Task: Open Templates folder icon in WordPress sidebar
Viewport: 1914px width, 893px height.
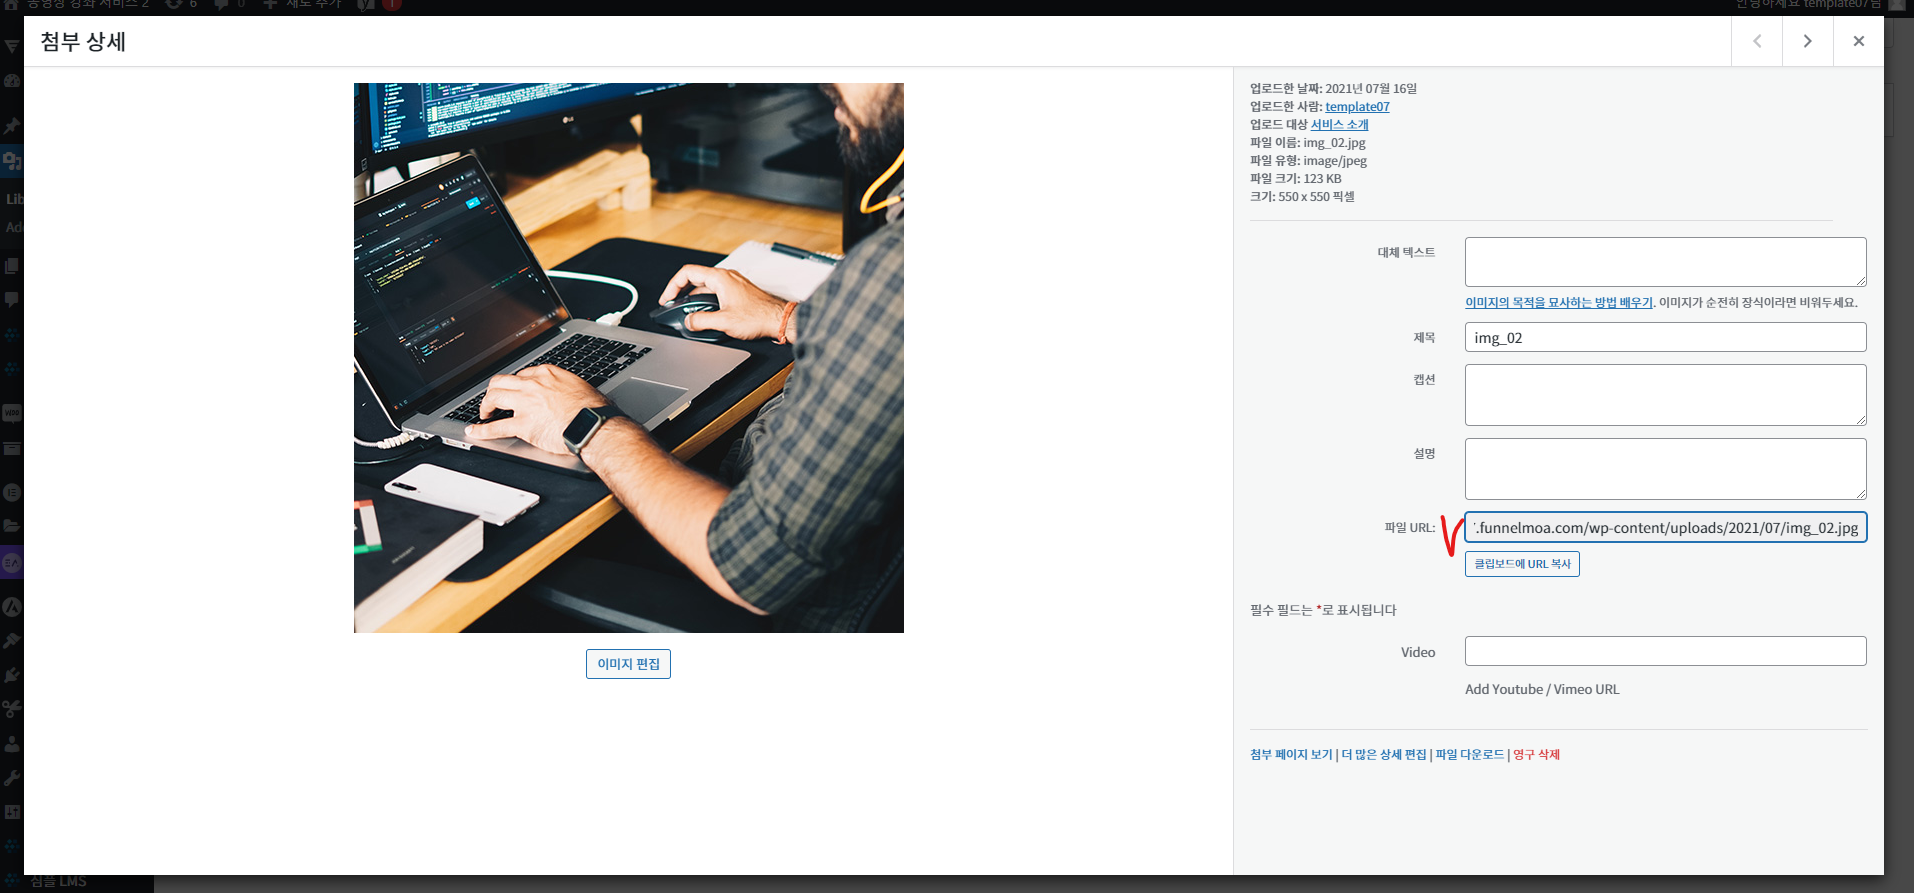Action: point(12,525)
